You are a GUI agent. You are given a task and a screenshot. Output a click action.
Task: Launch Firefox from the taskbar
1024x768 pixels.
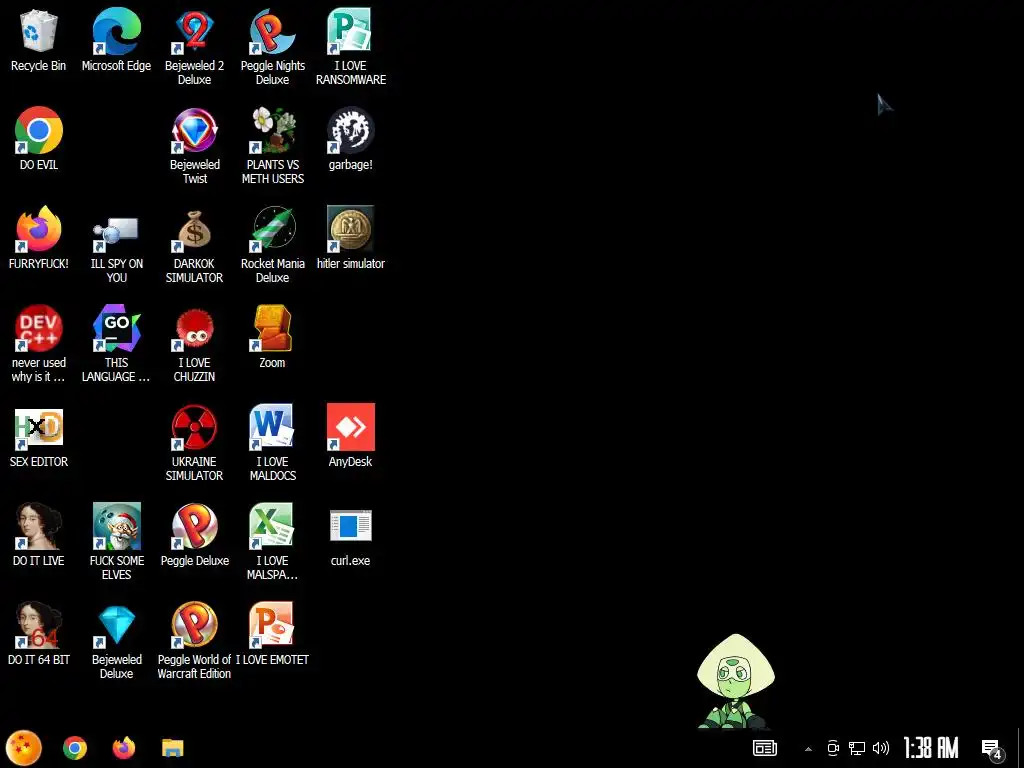123,748
